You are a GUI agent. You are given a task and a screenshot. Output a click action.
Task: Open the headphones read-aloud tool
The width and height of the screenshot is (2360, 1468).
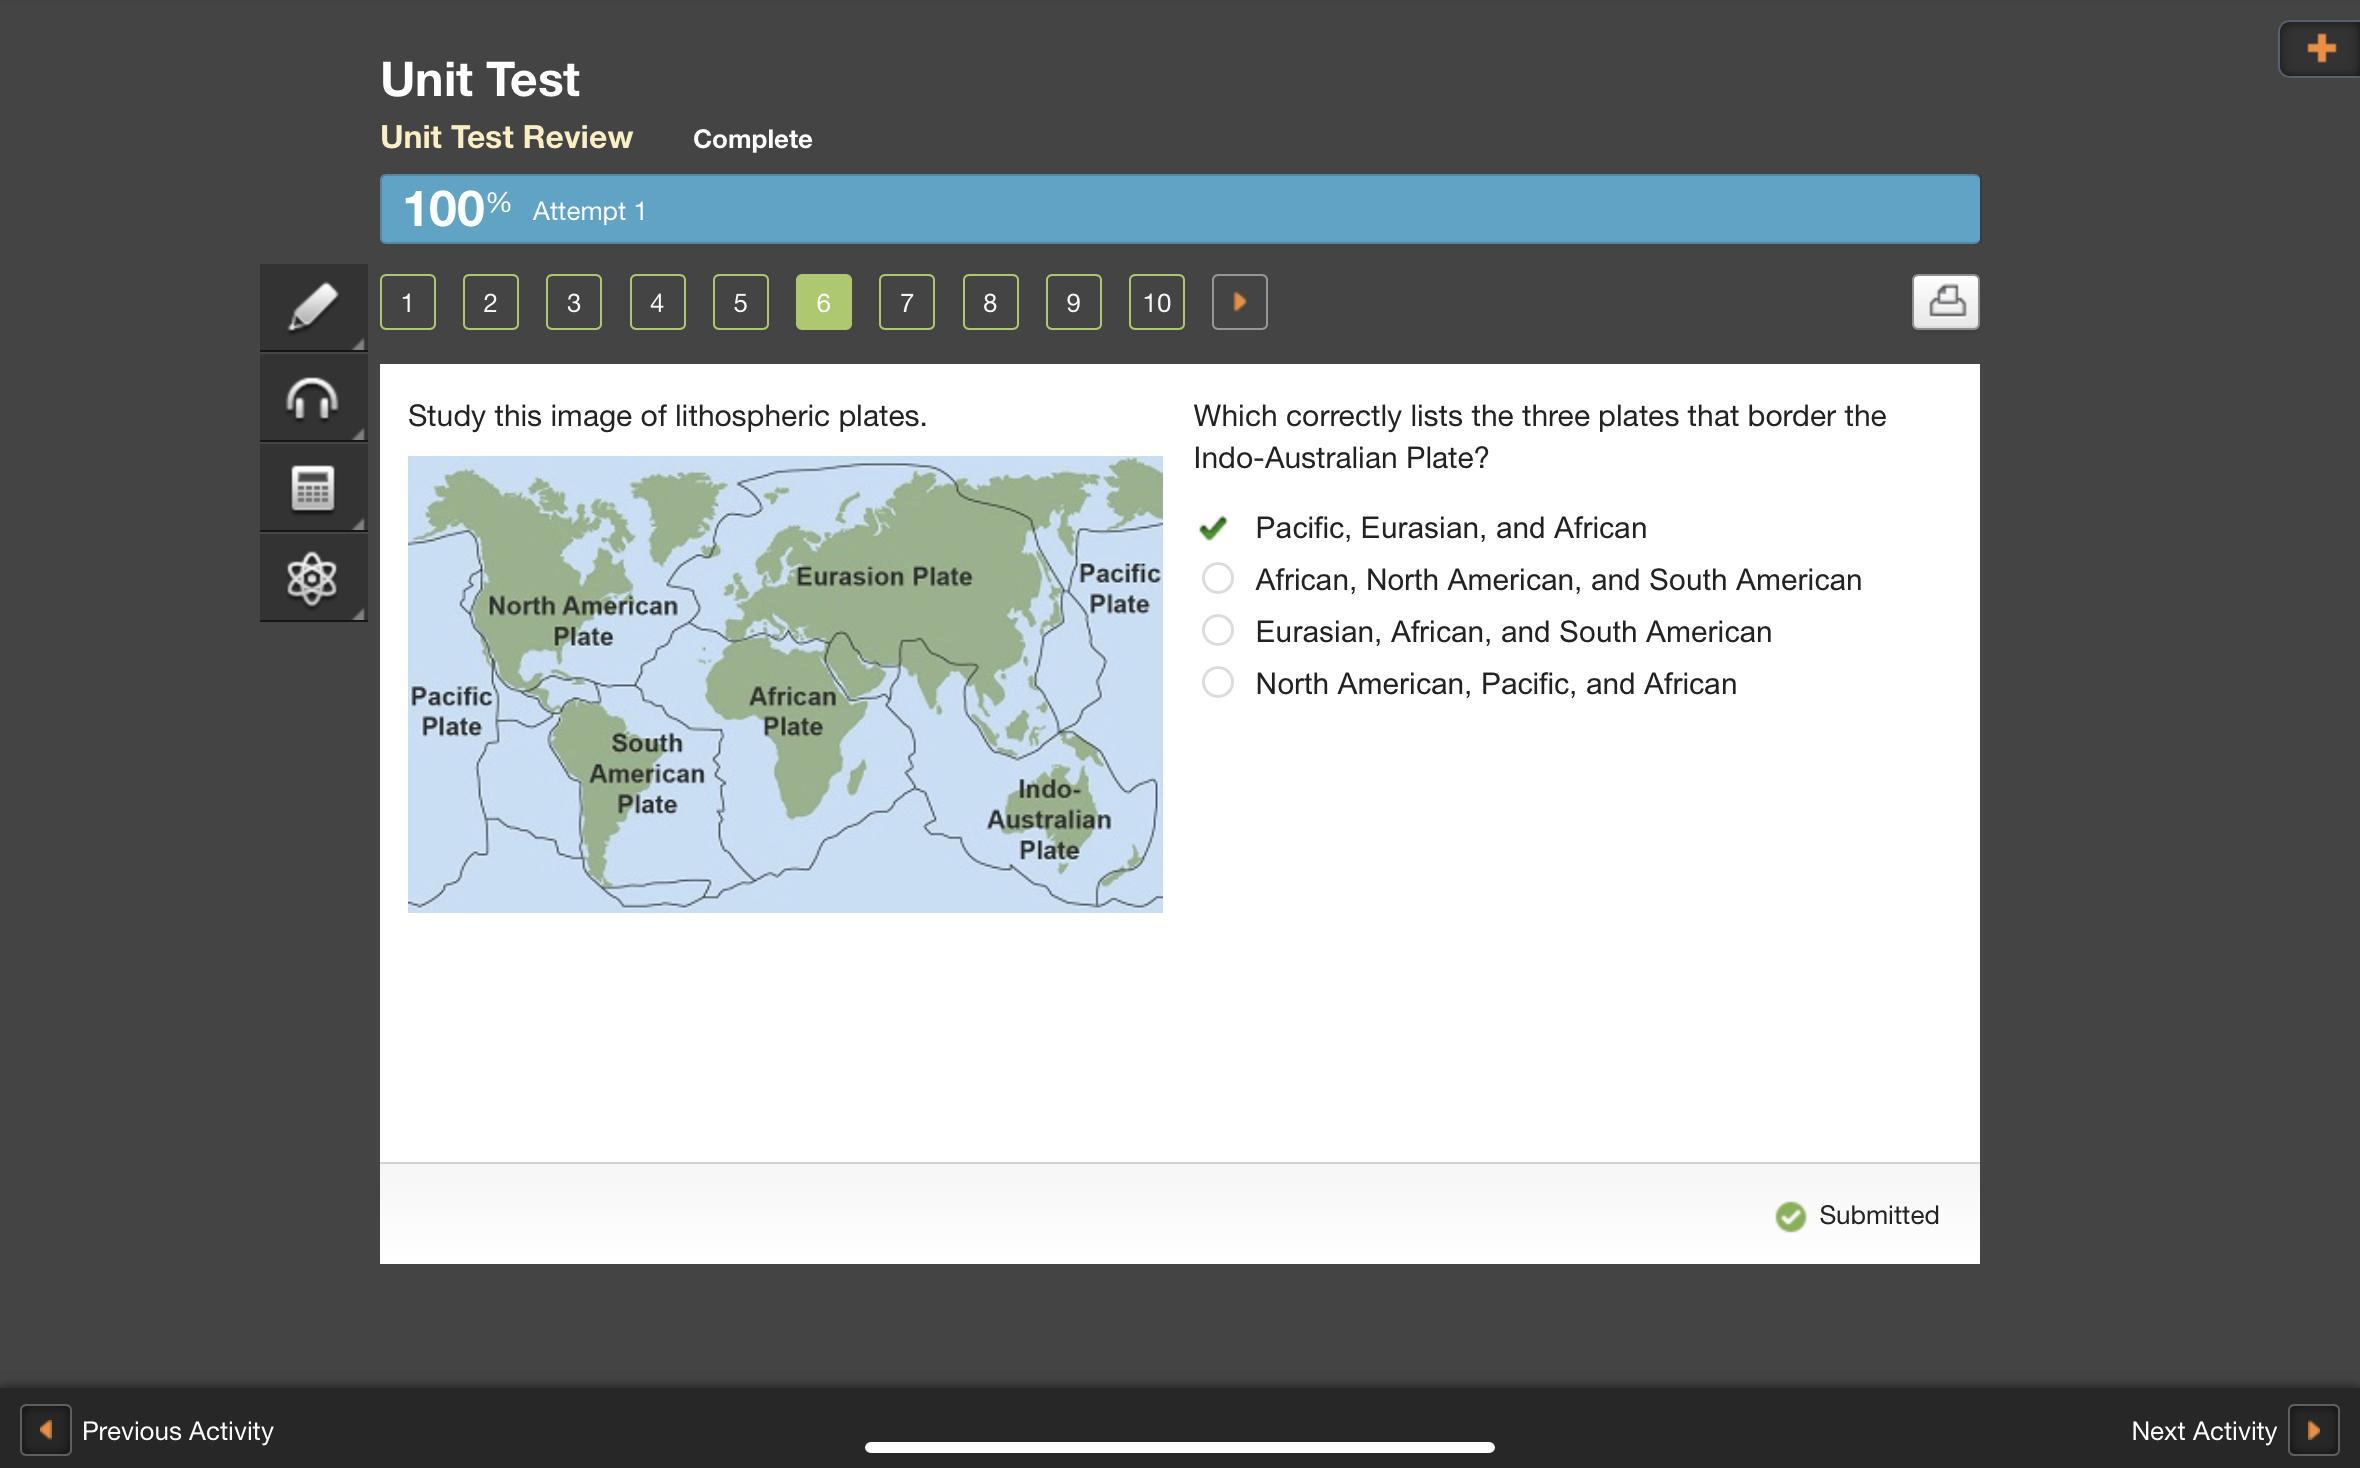click(x=313, y=398)
